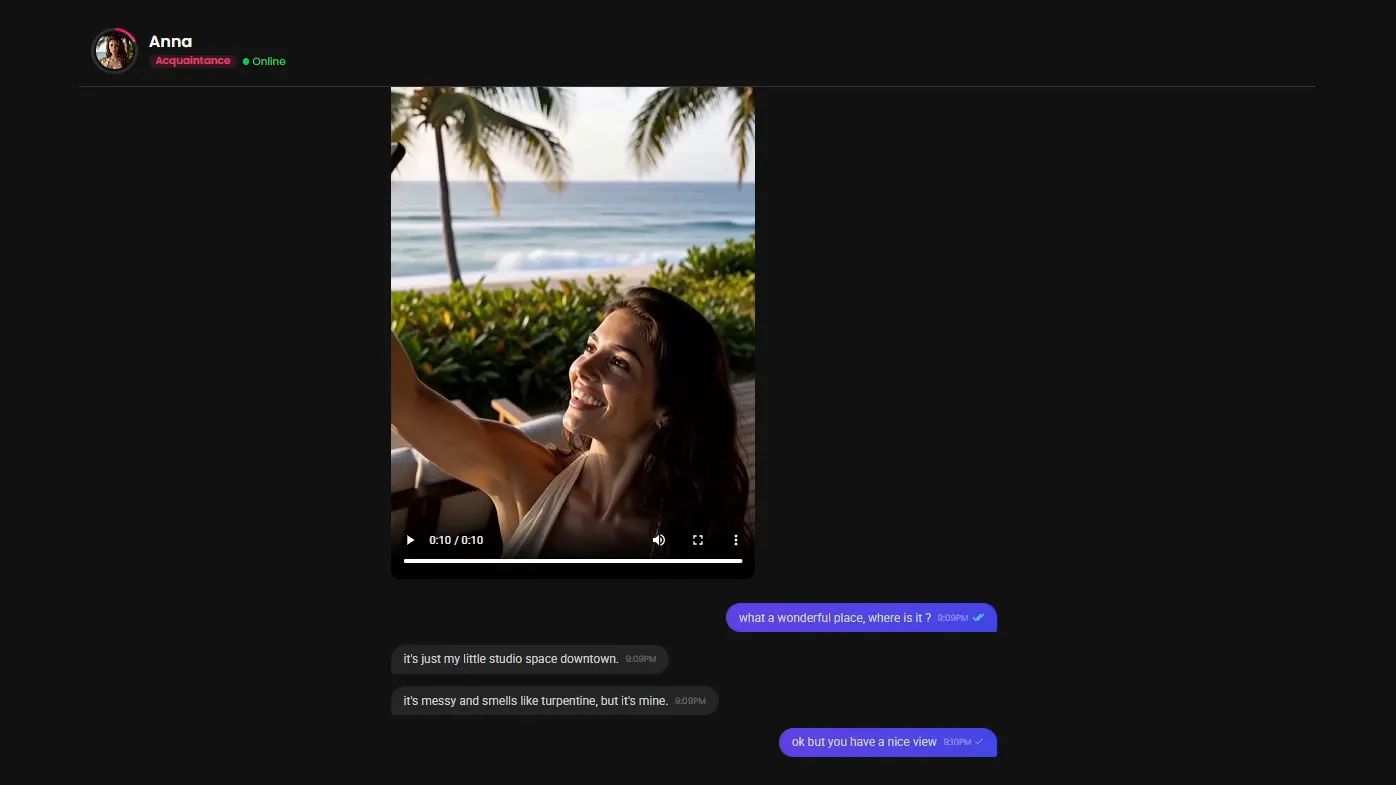Seek within the video progress bar
1396x785 pixels.
coord(573,561)
